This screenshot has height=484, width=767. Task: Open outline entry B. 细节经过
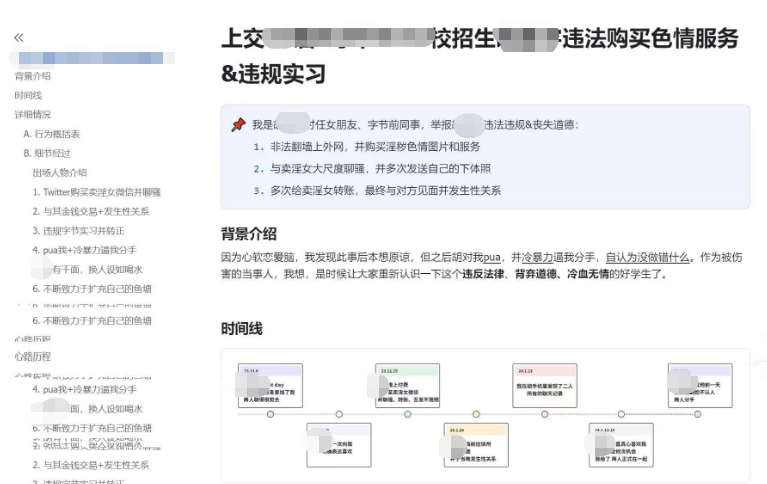(47, 153)
